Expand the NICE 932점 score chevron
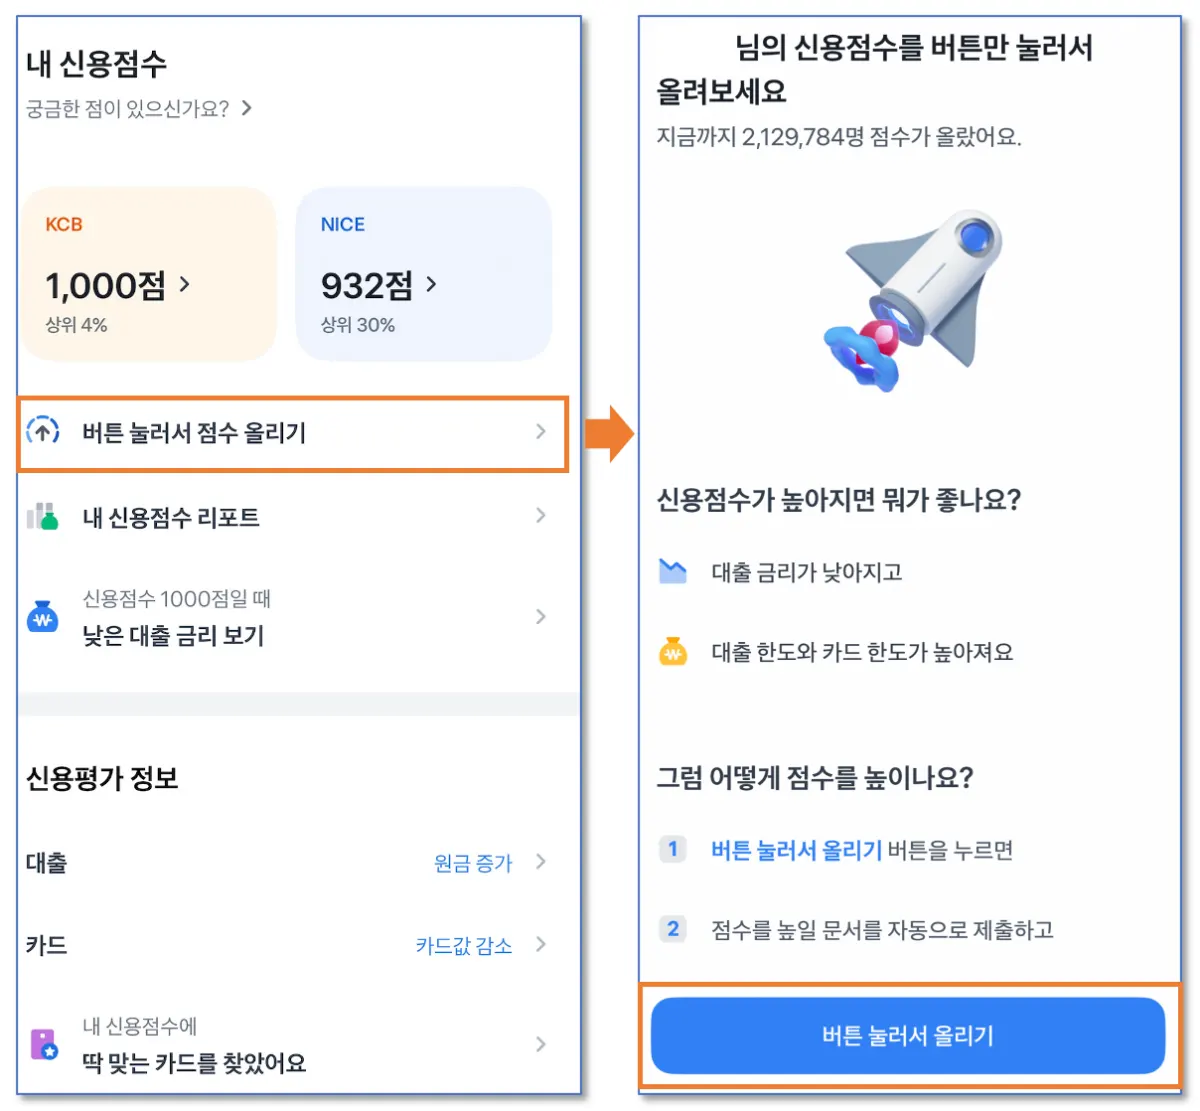Viewport: 1200px width, 1111px height. (432, 285)
